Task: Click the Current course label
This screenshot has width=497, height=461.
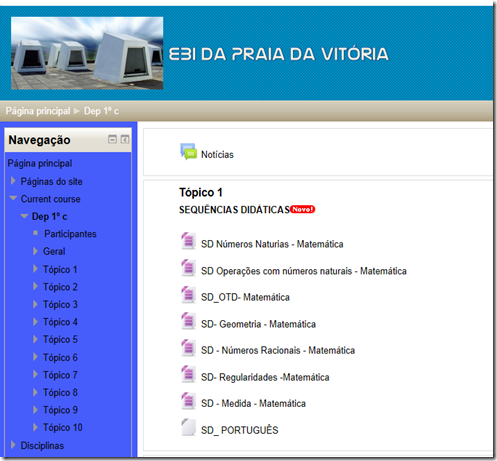Action: pyautogui.click(x=50, y=199)
